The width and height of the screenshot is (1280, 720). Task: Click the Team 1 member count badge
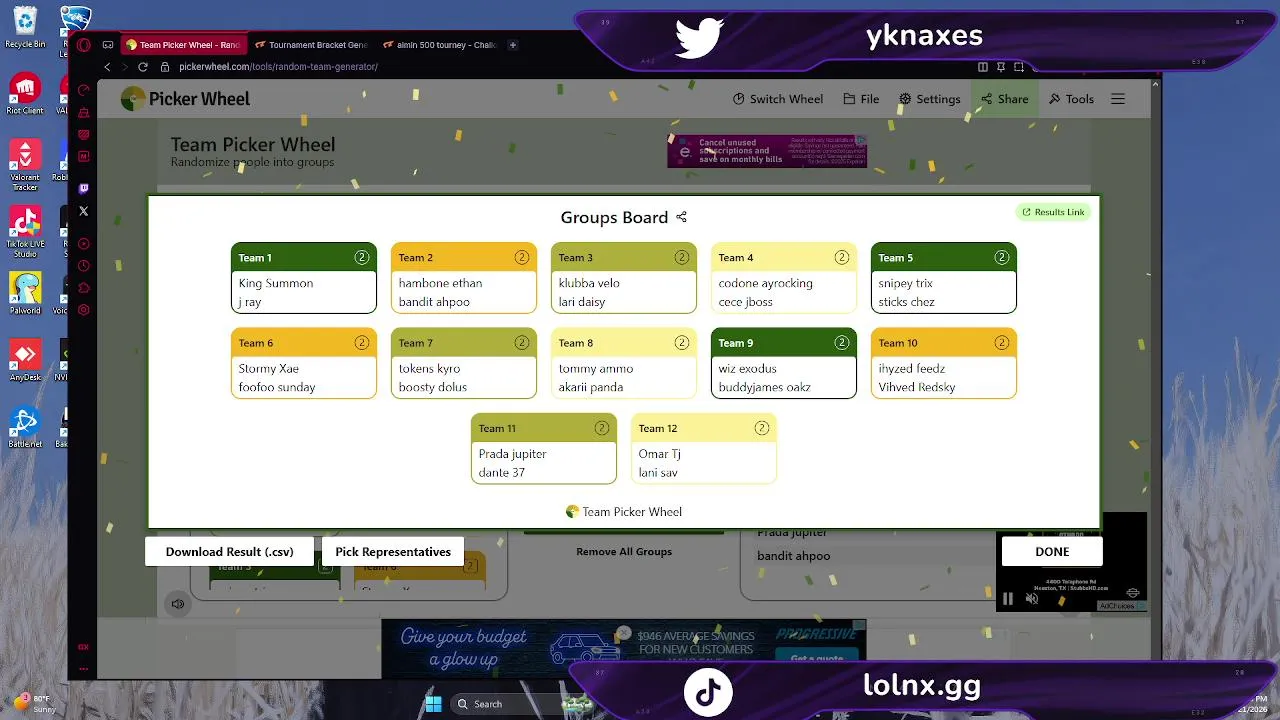click(x=362, y=257)
